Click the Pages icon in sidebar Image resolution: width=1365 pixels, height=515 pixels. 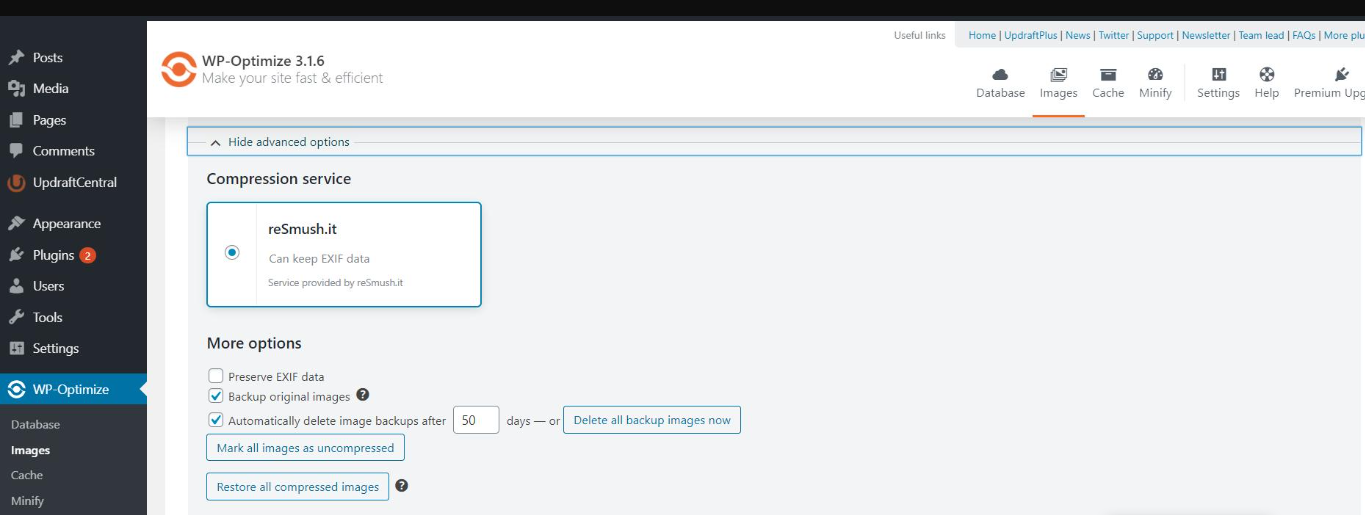click(x=16, y=120)
